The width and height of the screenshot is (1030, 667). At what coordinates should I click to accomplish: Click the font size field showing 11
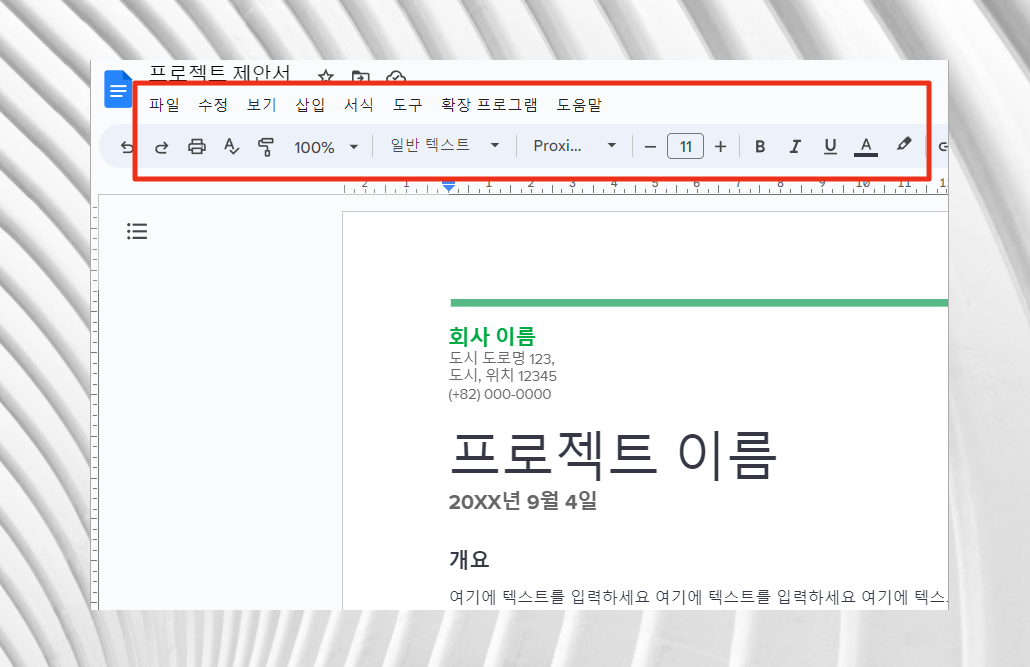click(685, 146)
